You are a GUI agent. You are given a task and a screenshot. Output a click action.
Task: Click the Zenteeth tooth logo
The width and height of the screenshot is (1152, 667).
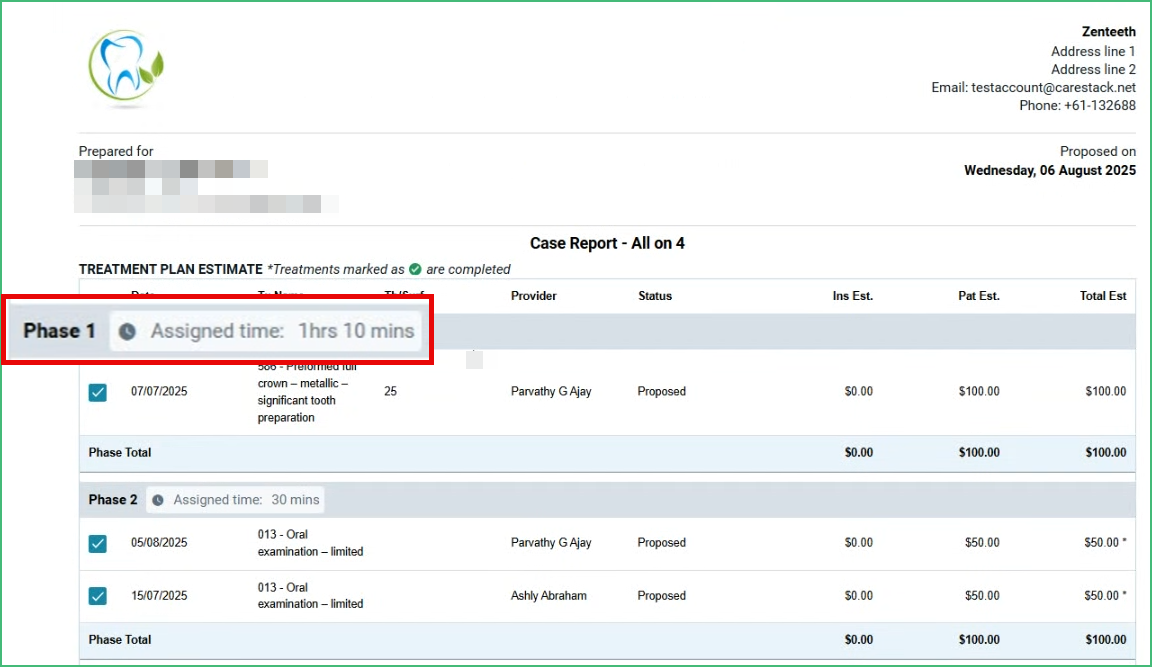click(x=126, y=66)
